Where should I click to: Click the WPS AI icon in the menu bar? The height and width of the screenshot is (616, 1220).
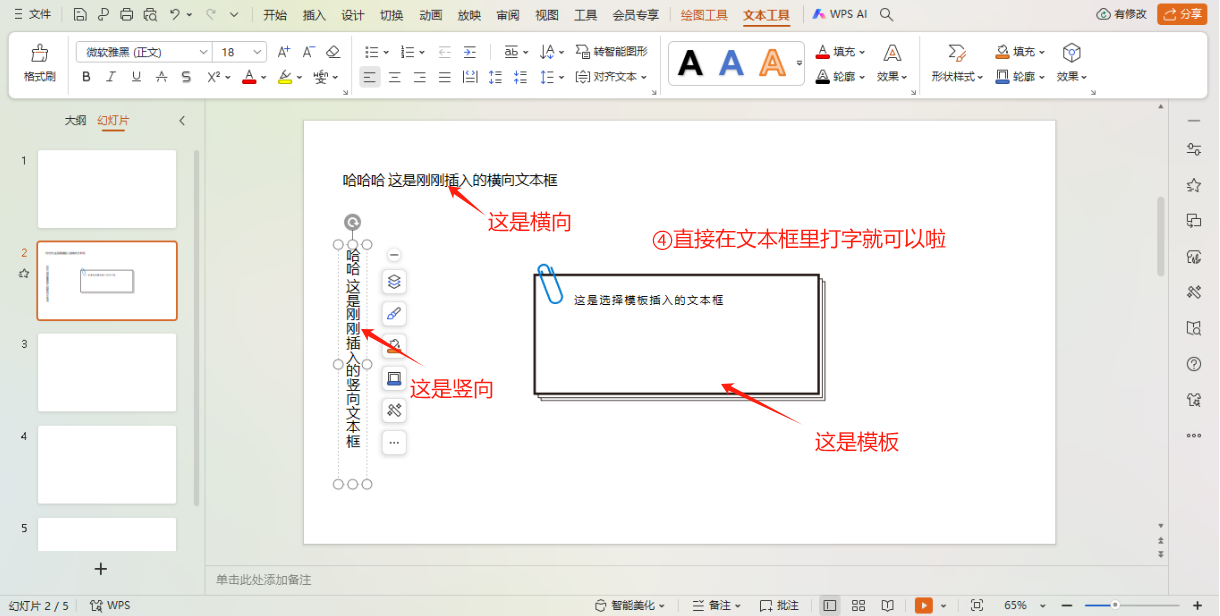(x=838, y=14)
